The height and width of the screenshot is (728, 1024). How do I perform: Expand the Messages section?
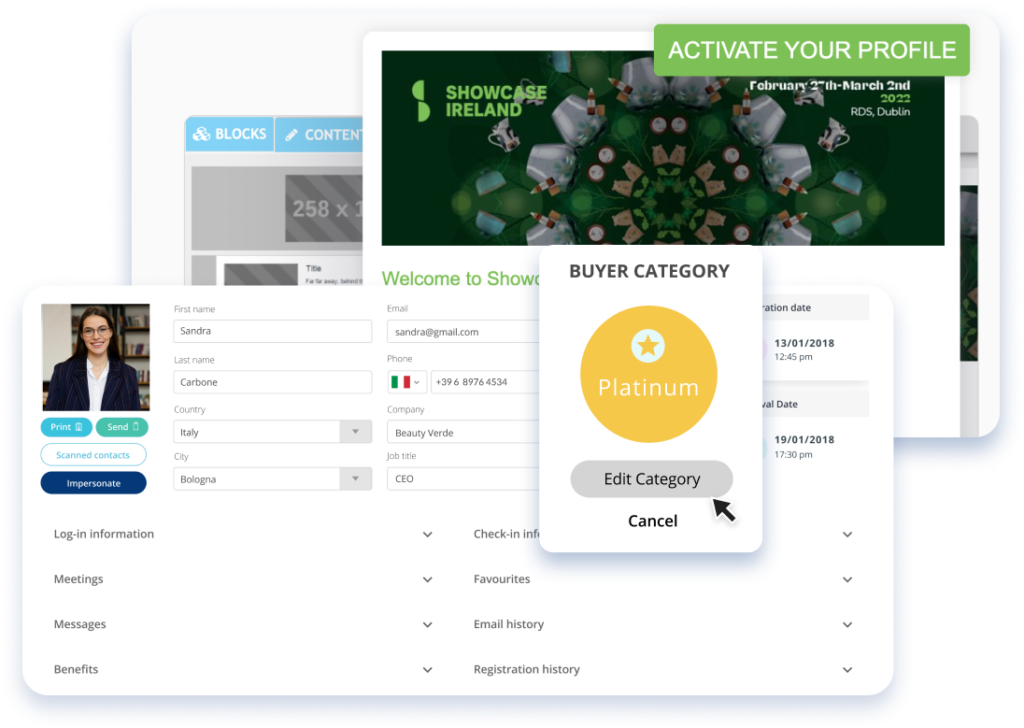[243, 624]
